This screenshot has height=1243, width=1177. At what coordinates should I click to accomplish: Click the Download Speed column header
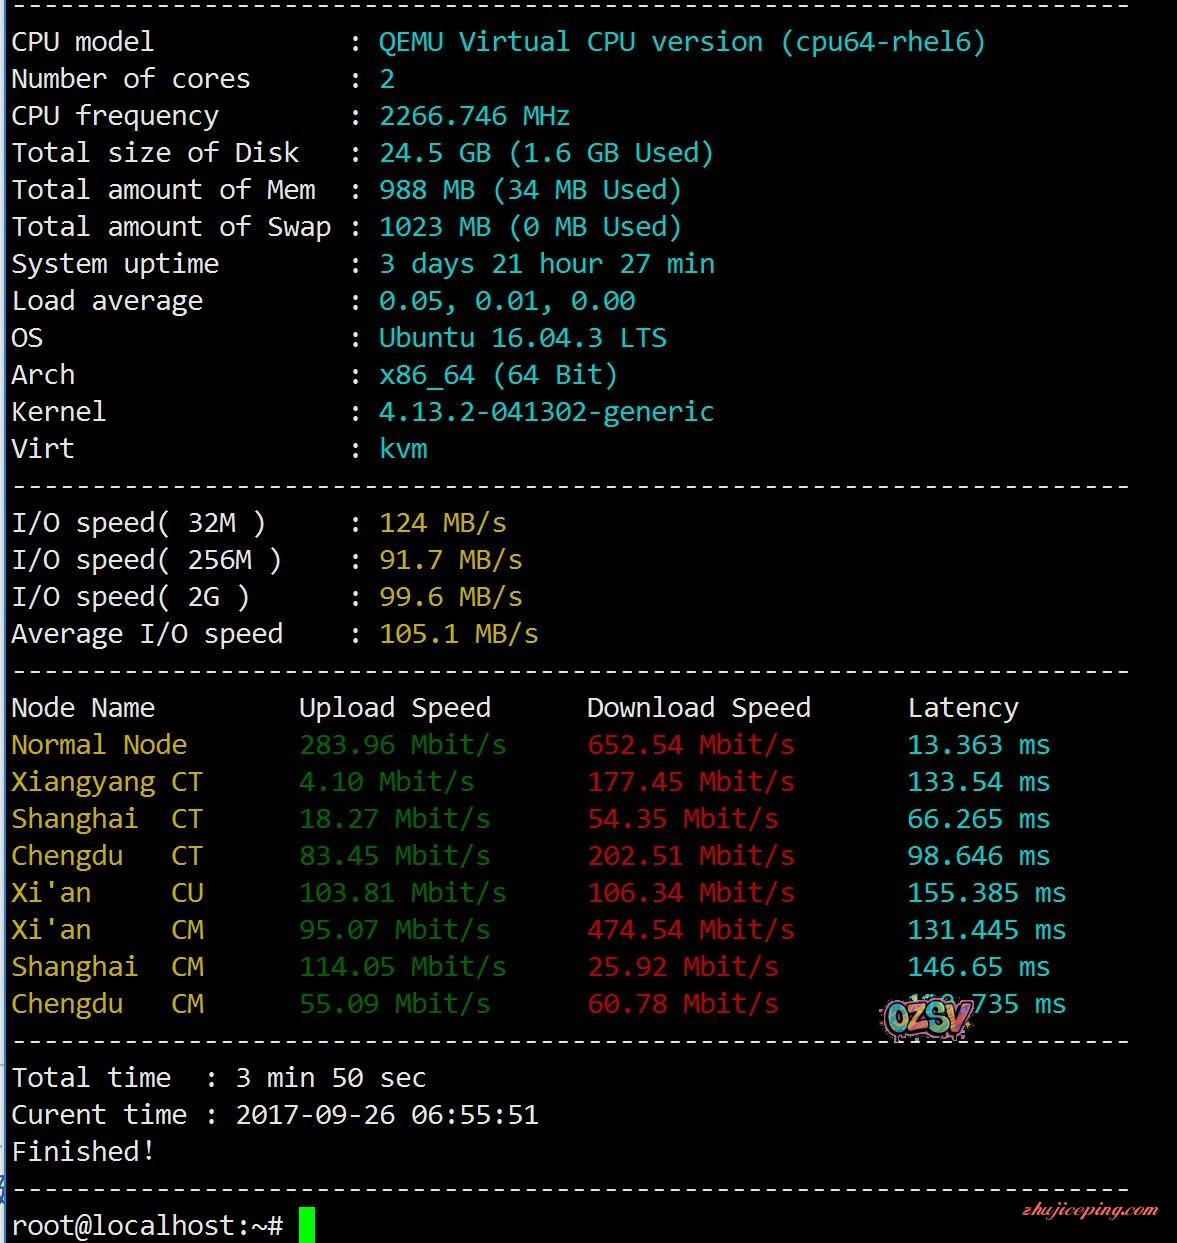coord(698,708)
